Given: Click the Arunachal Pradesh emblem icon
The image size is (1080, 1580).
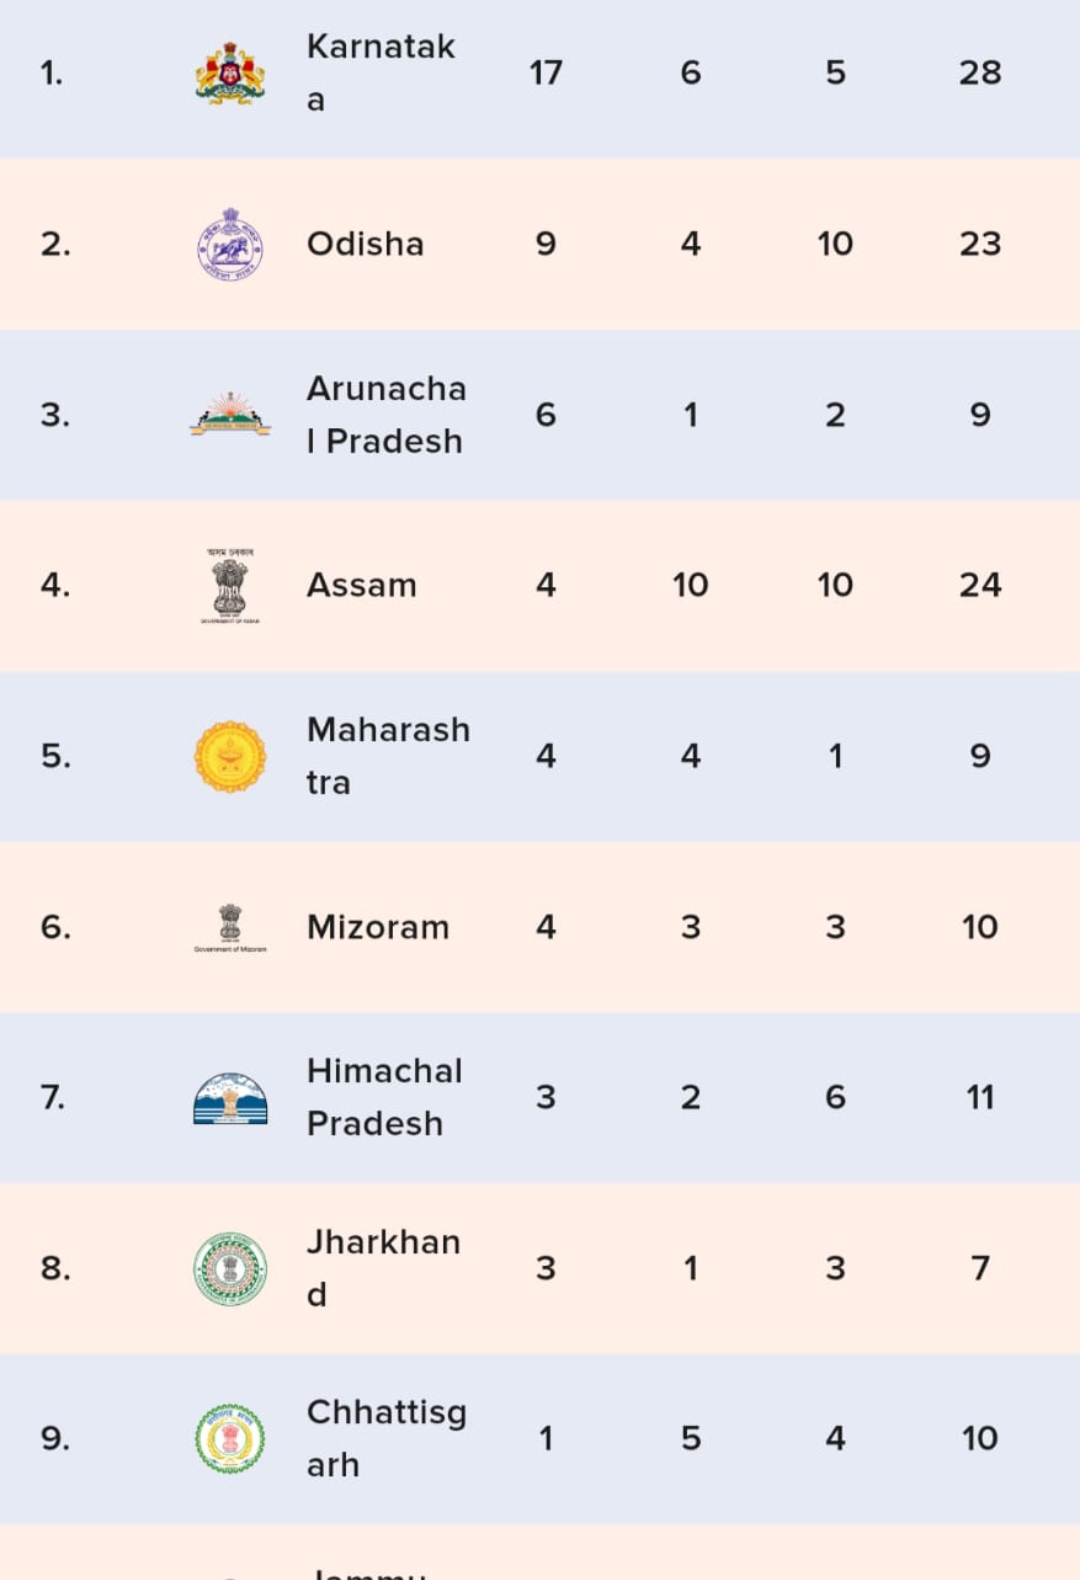Looking at the screenshot, I should (x=230, y=414).
